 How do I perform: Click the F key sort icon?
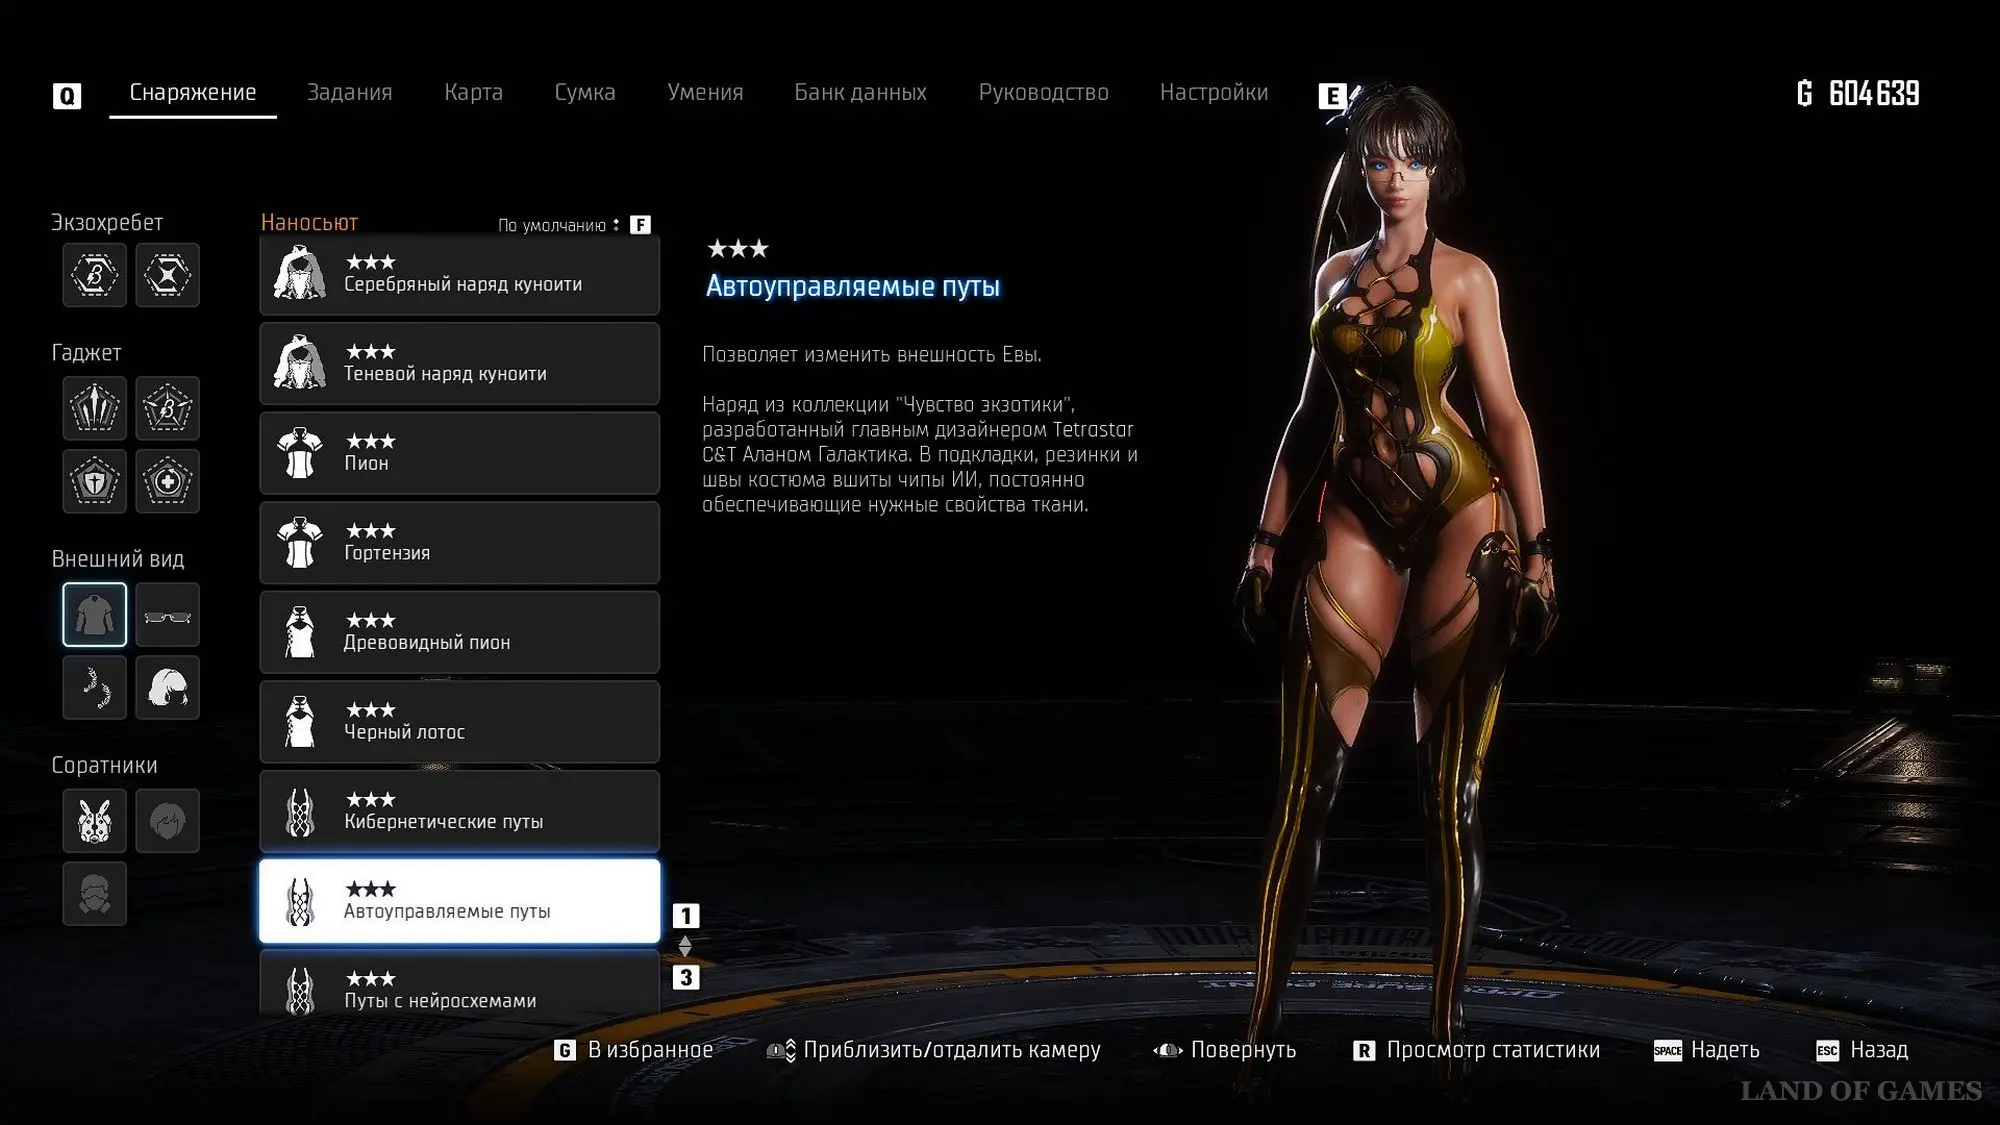tap(641, 224)
